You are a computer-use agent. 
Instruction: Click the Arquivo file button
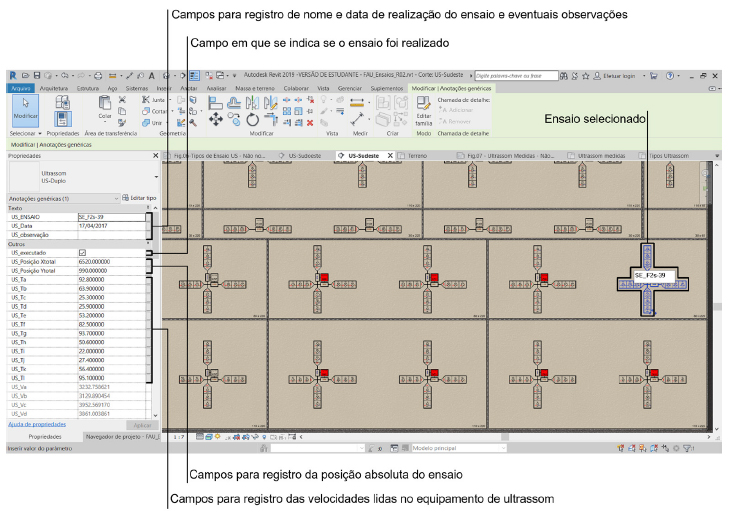(x=20, y=89)
